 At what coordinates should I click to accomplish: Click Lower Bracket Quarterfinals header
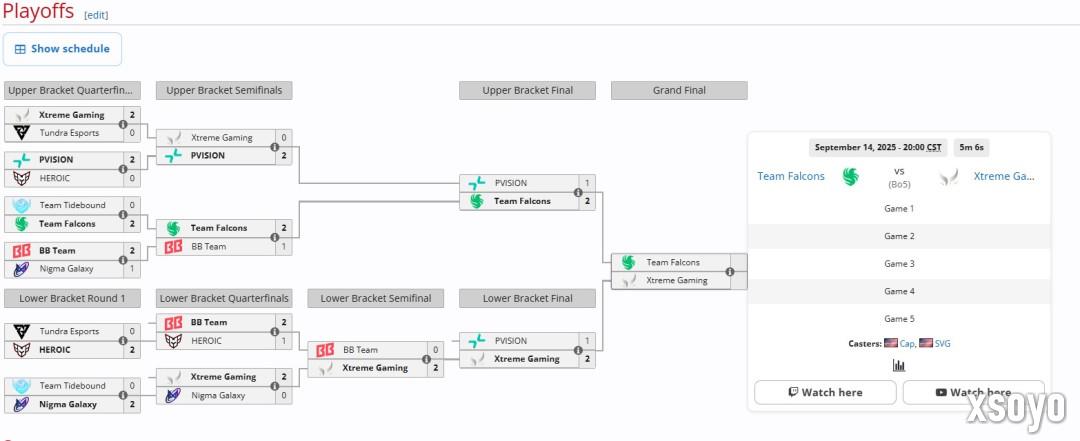pyautogui.click(x=224, y=298)
